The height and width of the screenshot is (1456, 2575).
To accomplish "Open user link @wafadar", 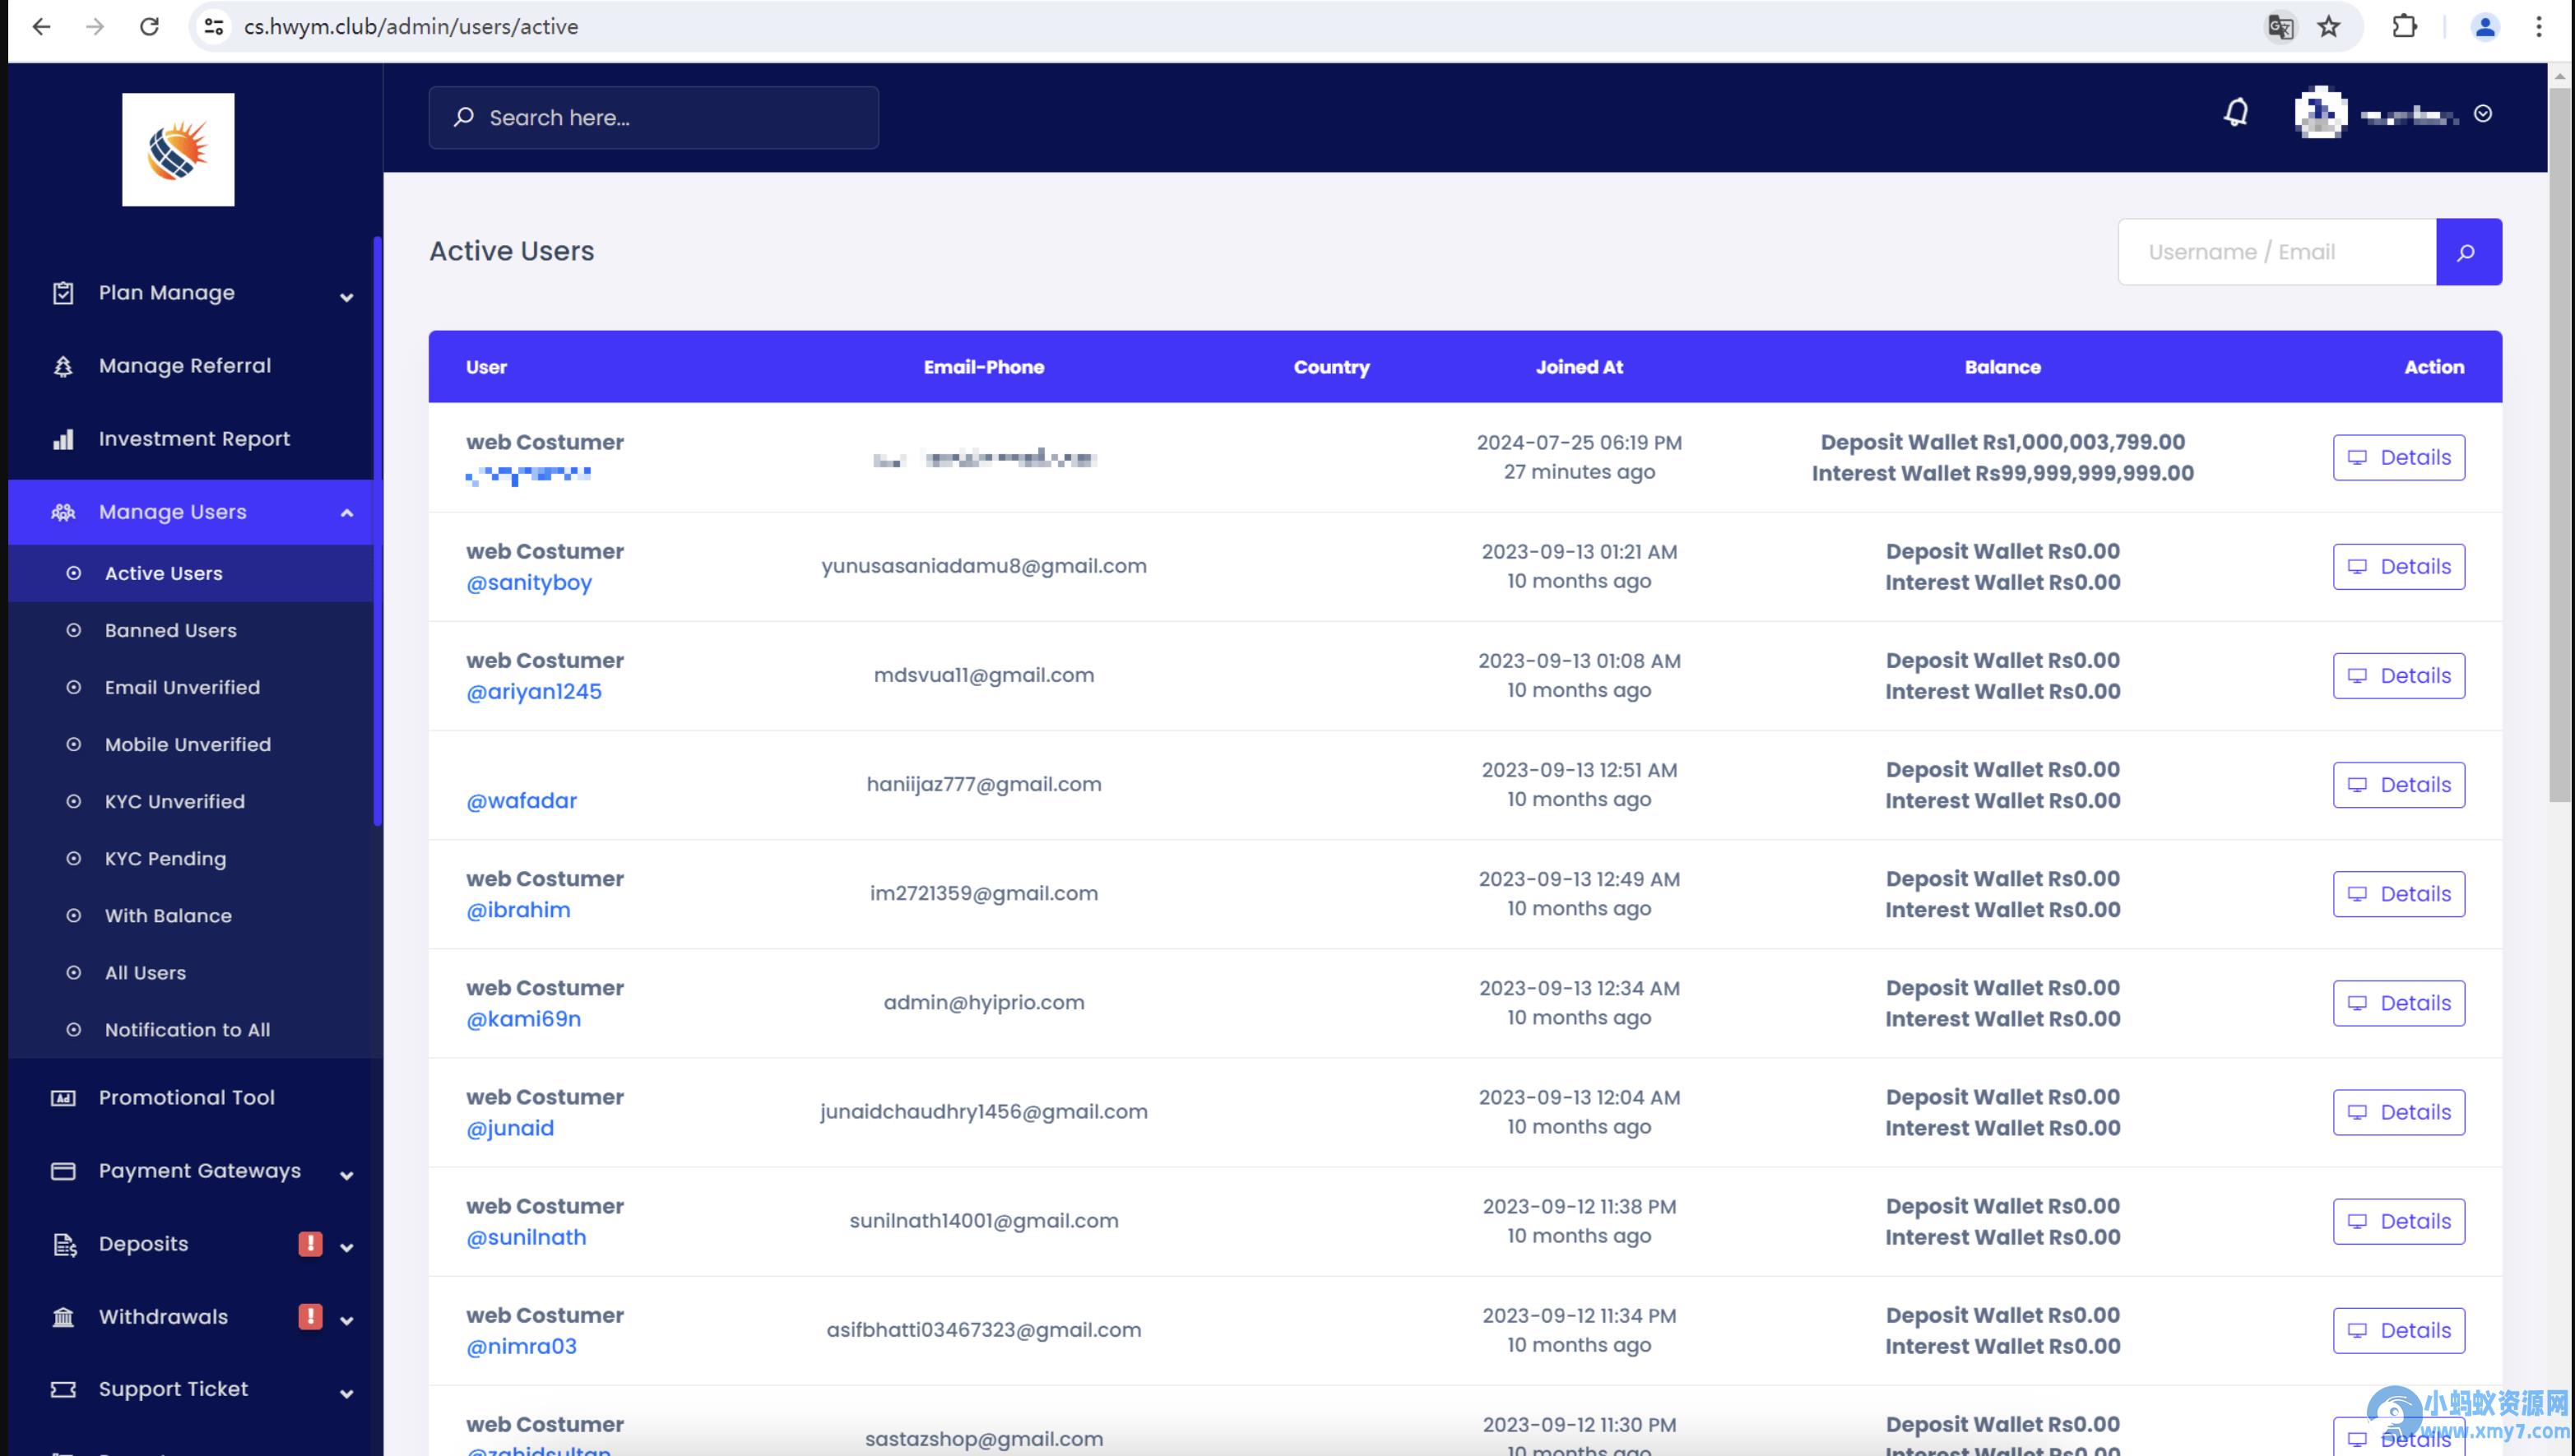I will tap(521, 800).
